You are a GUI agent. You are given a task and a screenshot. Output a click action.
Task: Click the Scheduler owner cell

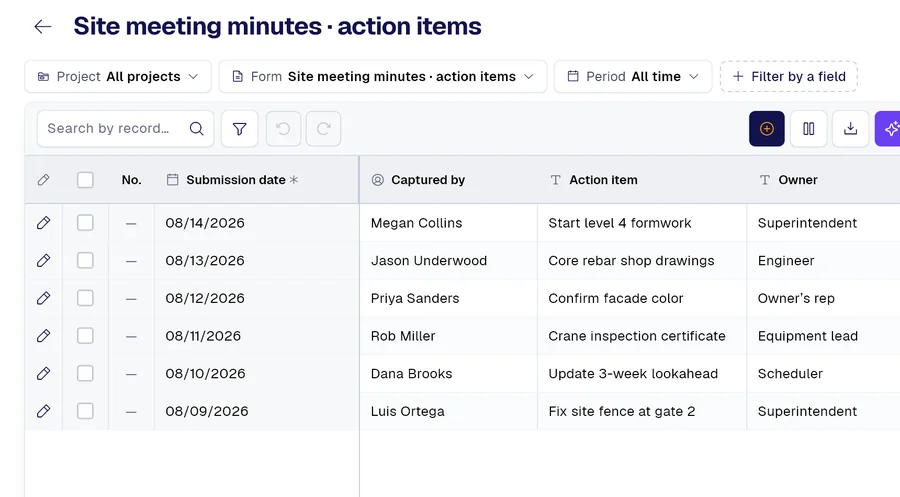point(824,374)
